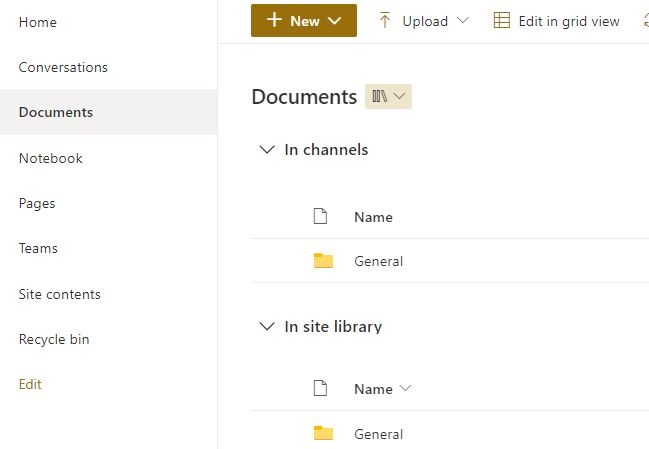Click the Upload arrow icon

click(x=385, y=20)
